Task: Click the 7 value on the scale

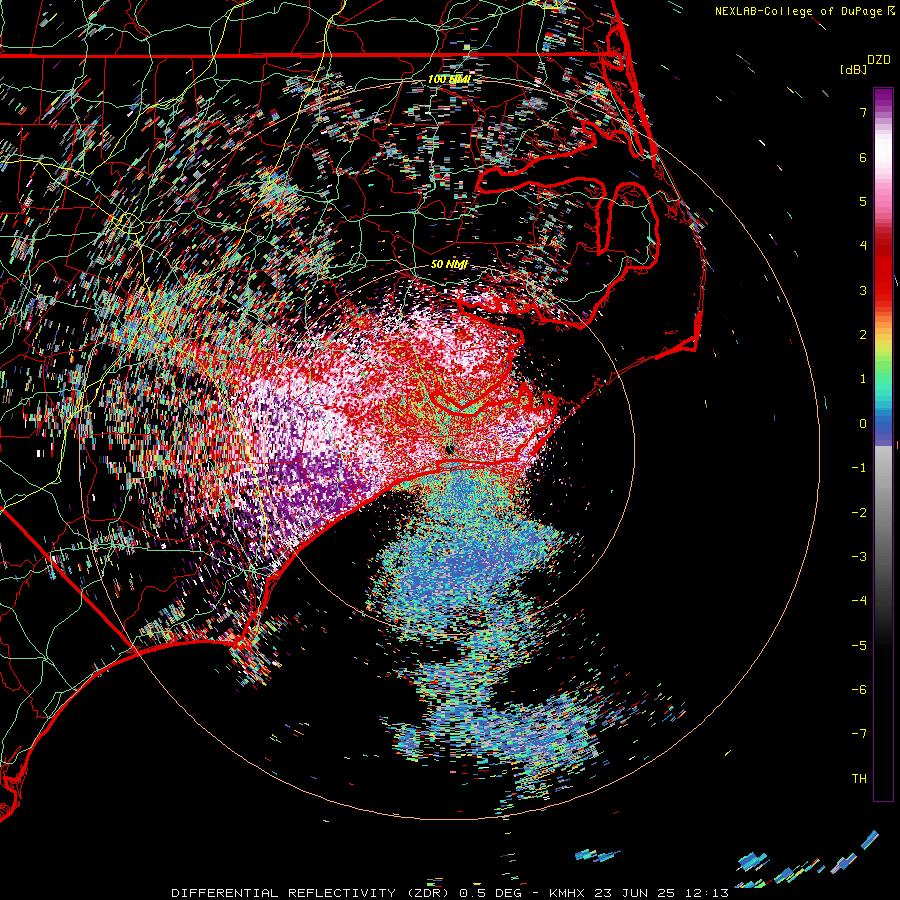Action: pyautogui.click(x=863, y=112)
